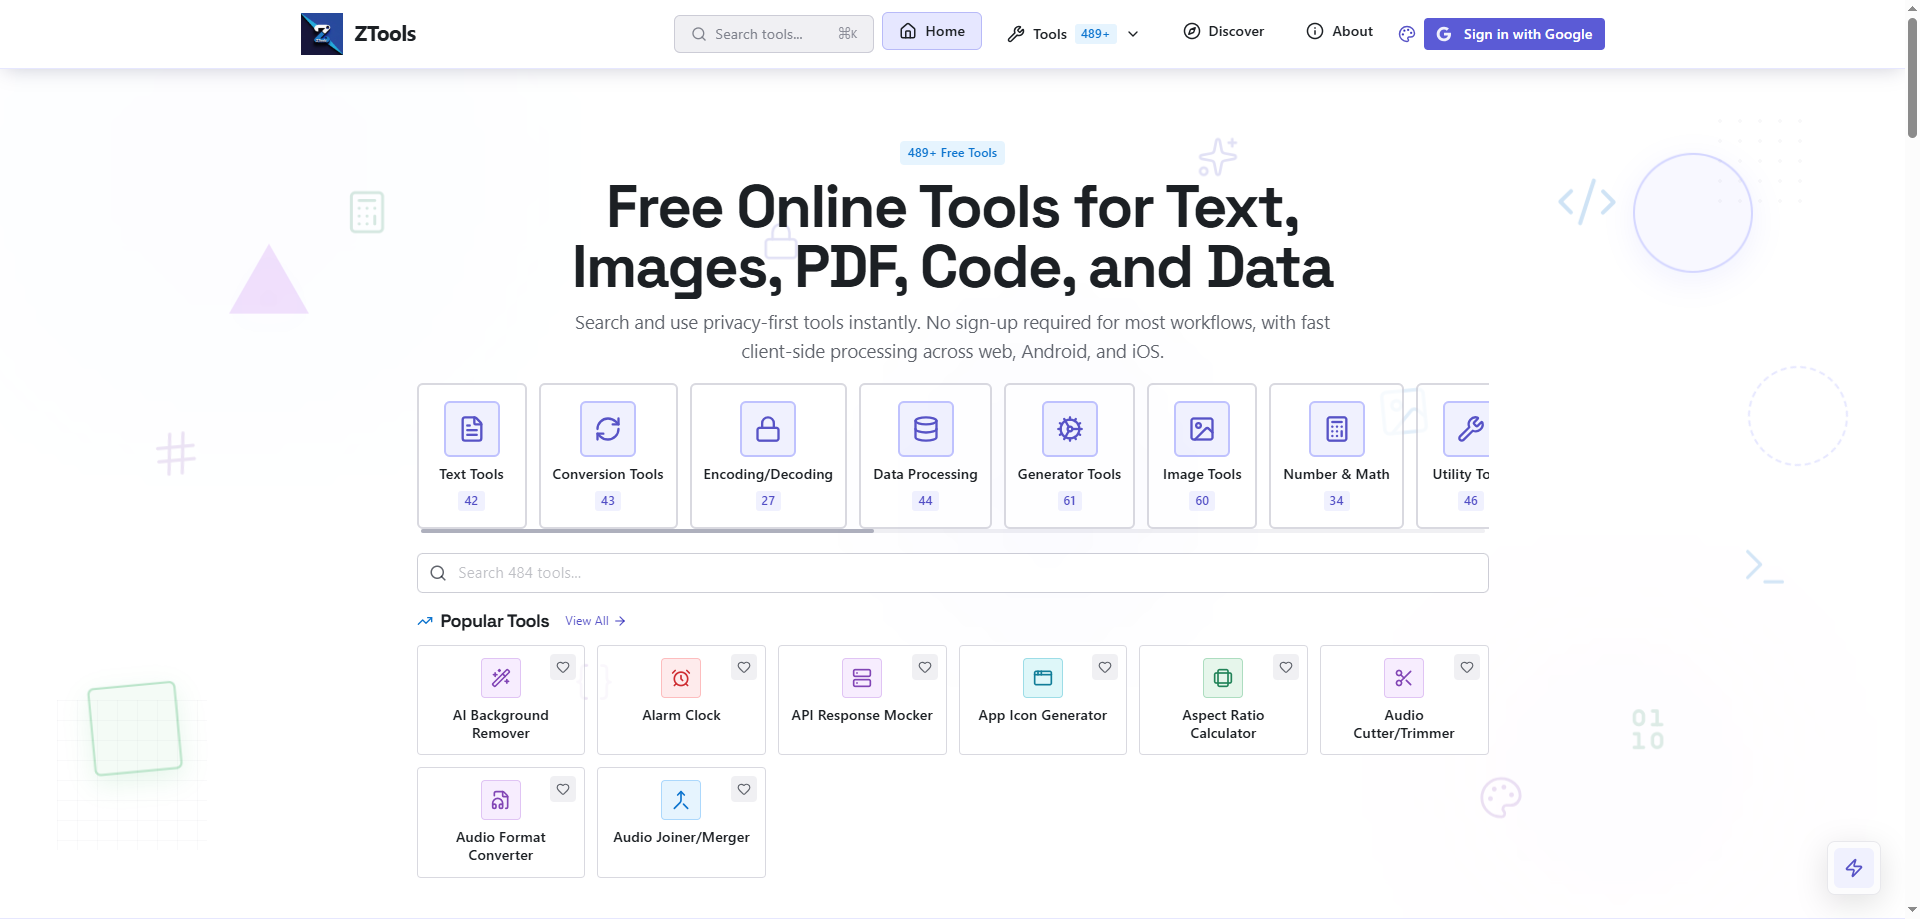This screenshot has height=919, width=1920.
Task: Expand the Tools dropdown in the navbar
Action: point(1133,33)
